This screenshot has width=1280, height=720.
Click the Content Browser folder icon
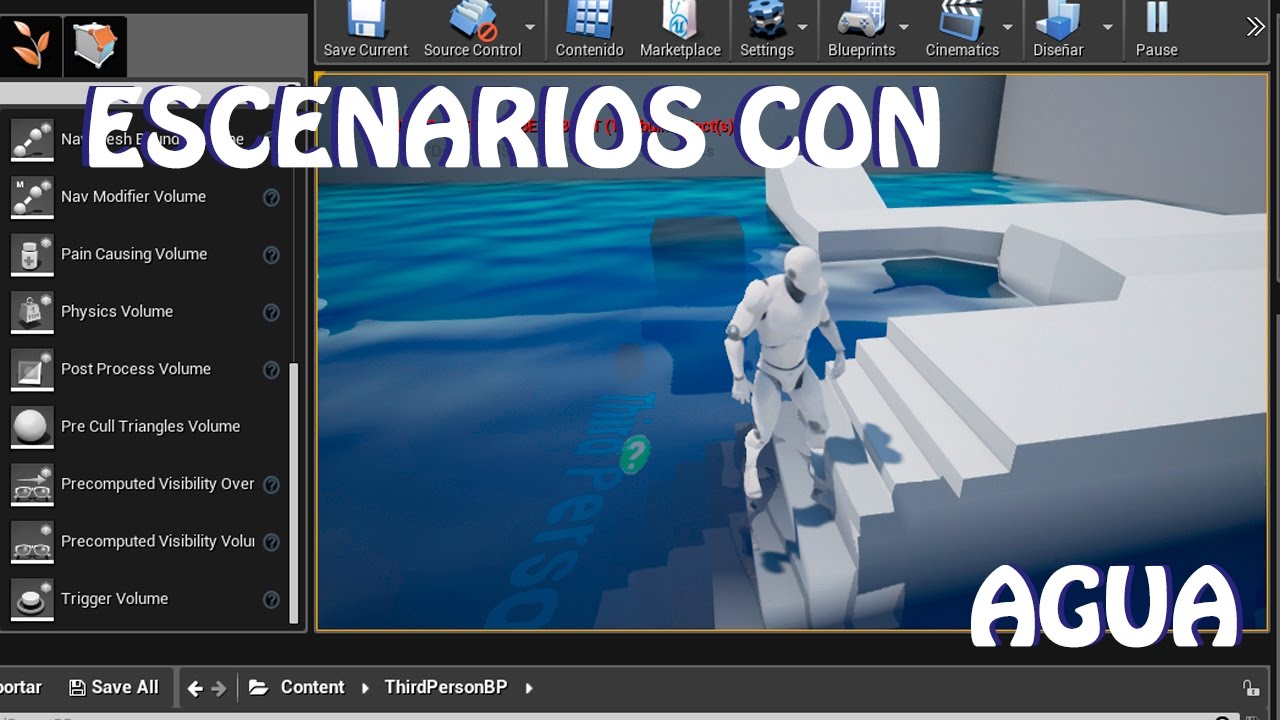pos(259,687)
